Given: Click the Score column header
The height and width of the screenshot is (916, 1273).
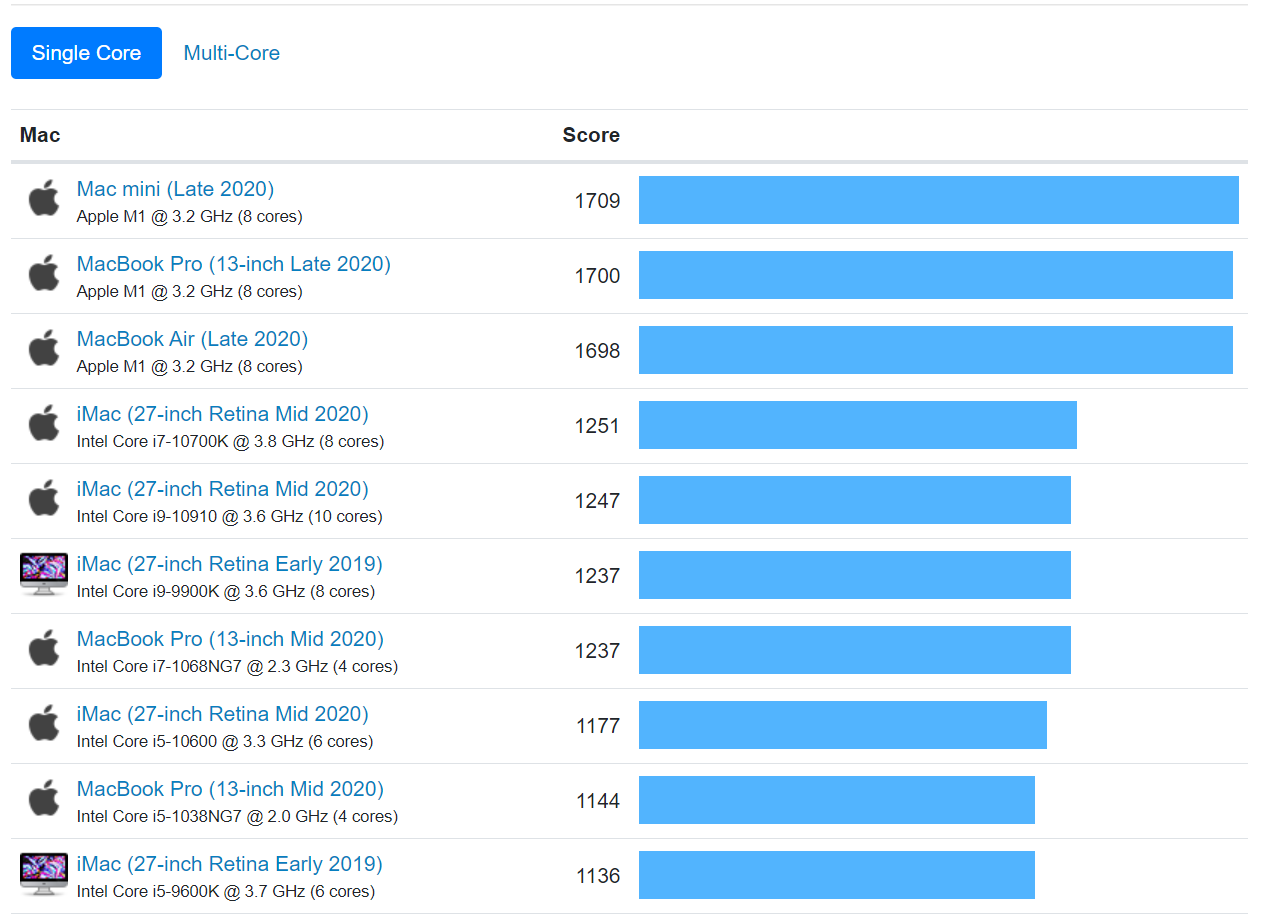Looking at the screenshot, I should [590, 135].
